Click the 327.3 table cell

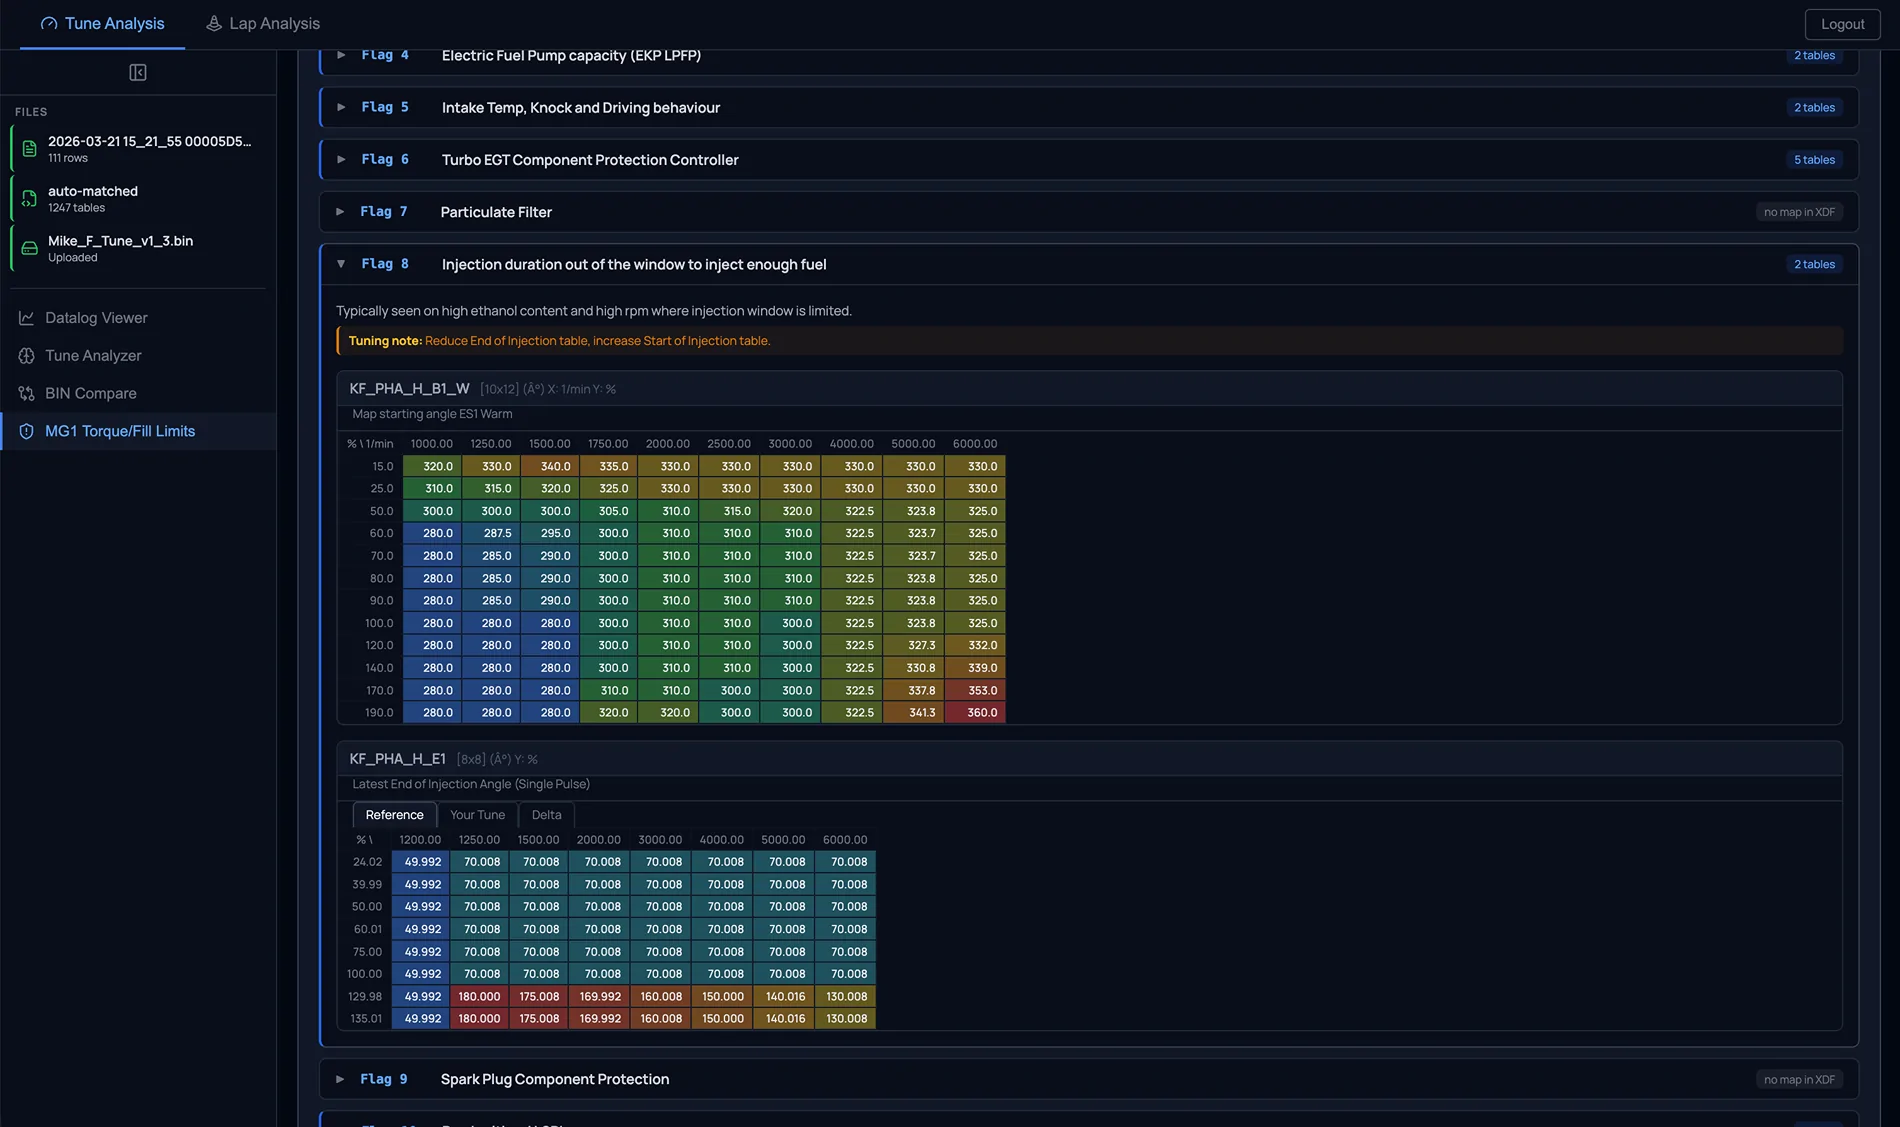tap(913, 646)
